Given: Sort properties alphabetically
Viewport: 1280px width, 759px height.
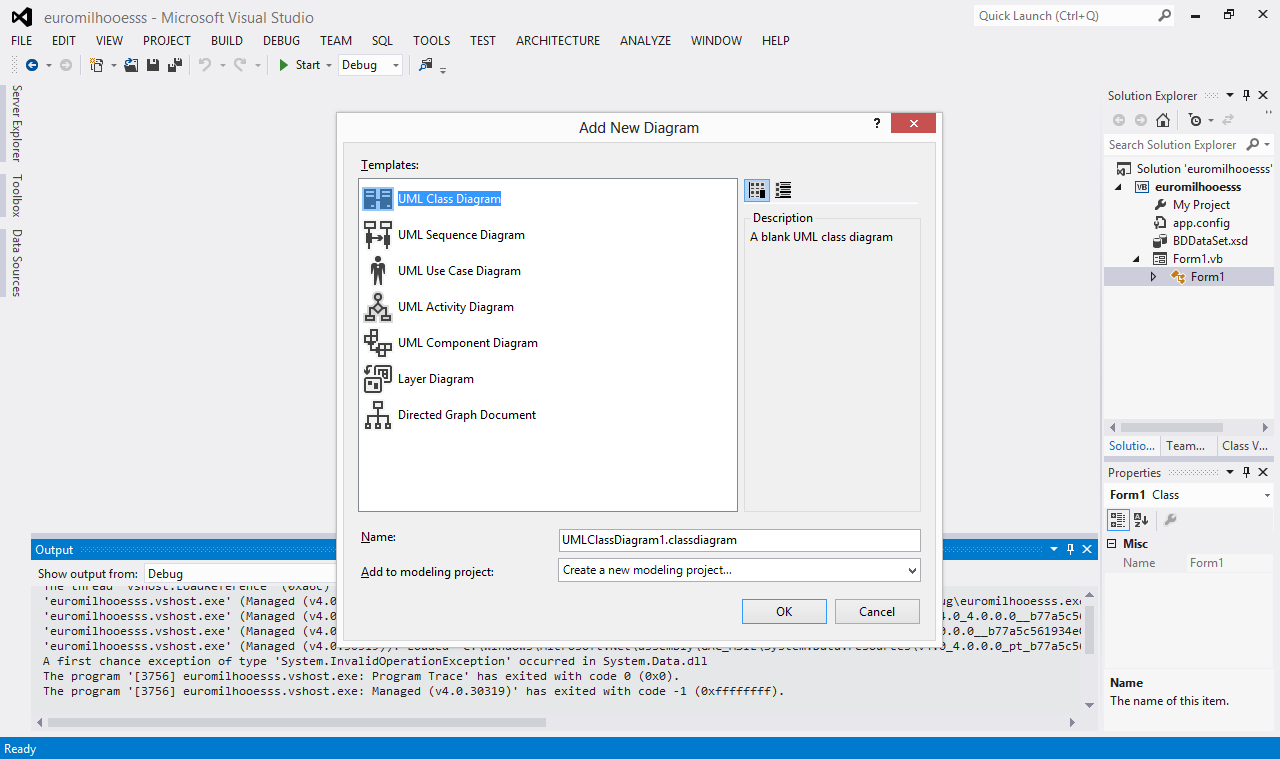Looking at the screenshot, I should [x=1141, y=520].
